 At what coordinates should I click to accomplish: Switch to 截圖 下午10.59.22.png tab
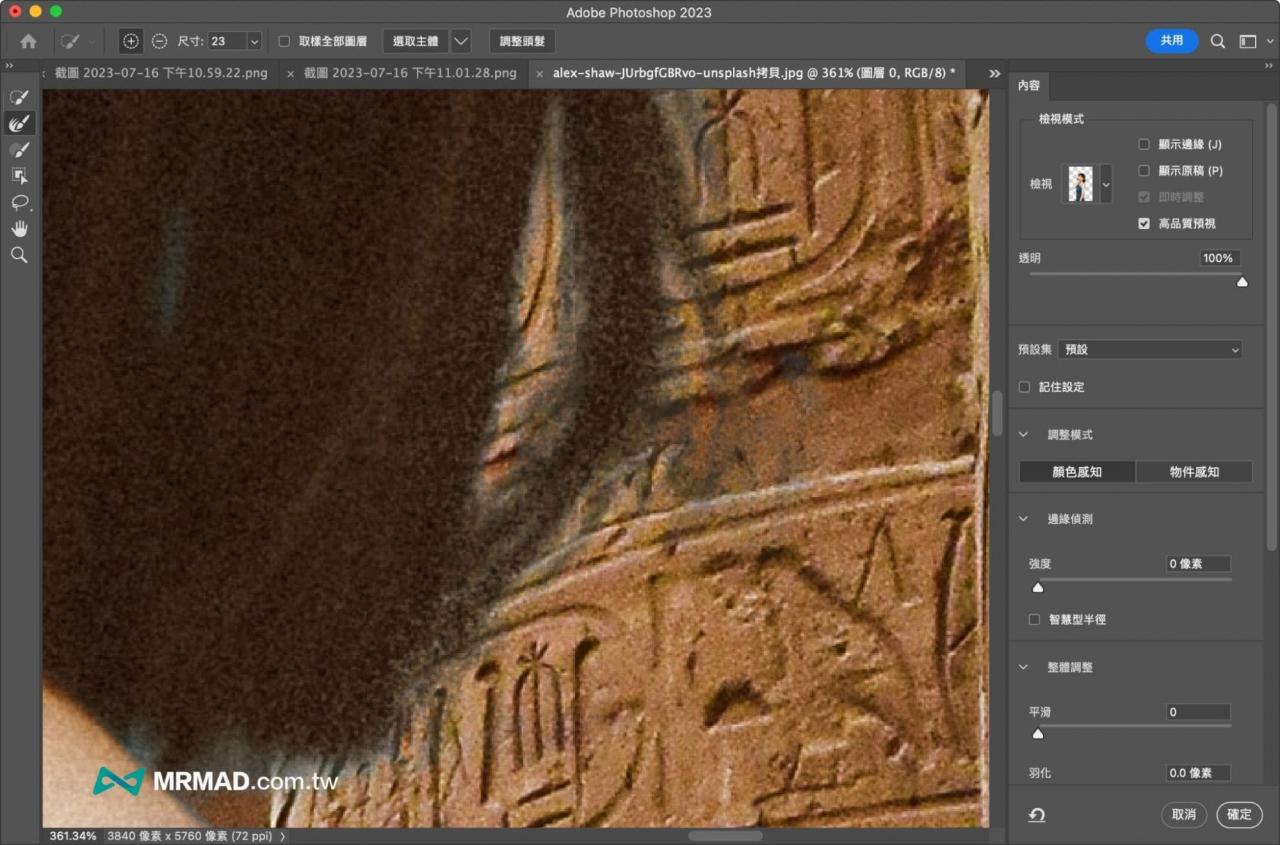[161, 73]
